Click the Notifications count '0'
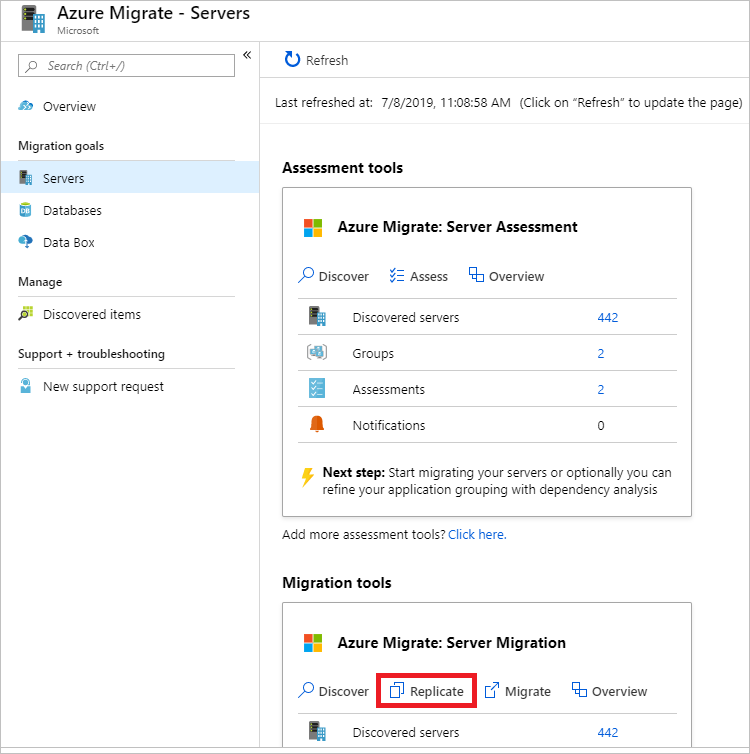The width and height of the screenshot is (750, 754). [x=600, y=426]
